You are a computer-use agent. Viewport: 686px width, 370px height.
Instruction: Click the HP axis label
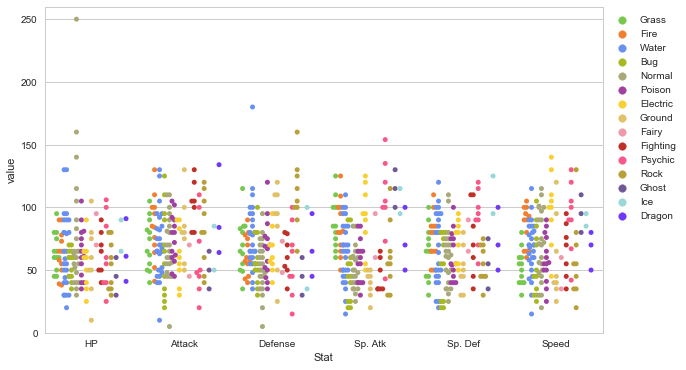tap(91, 344)
